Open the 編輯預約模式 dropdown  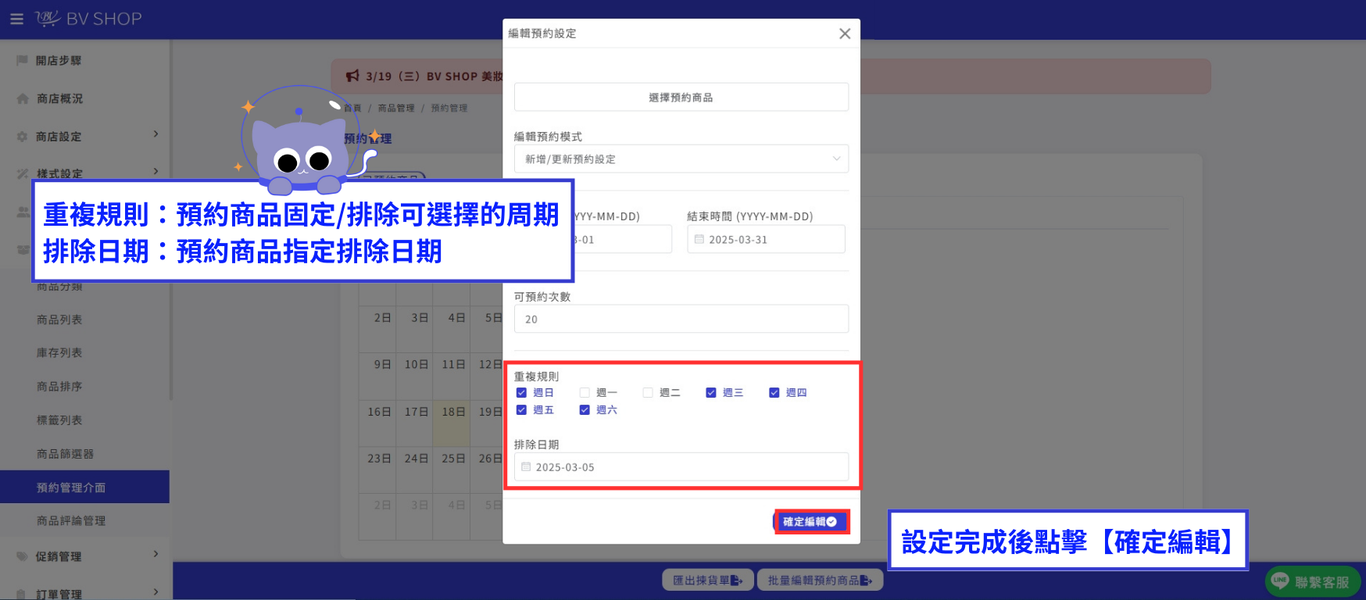click(681, 159)
